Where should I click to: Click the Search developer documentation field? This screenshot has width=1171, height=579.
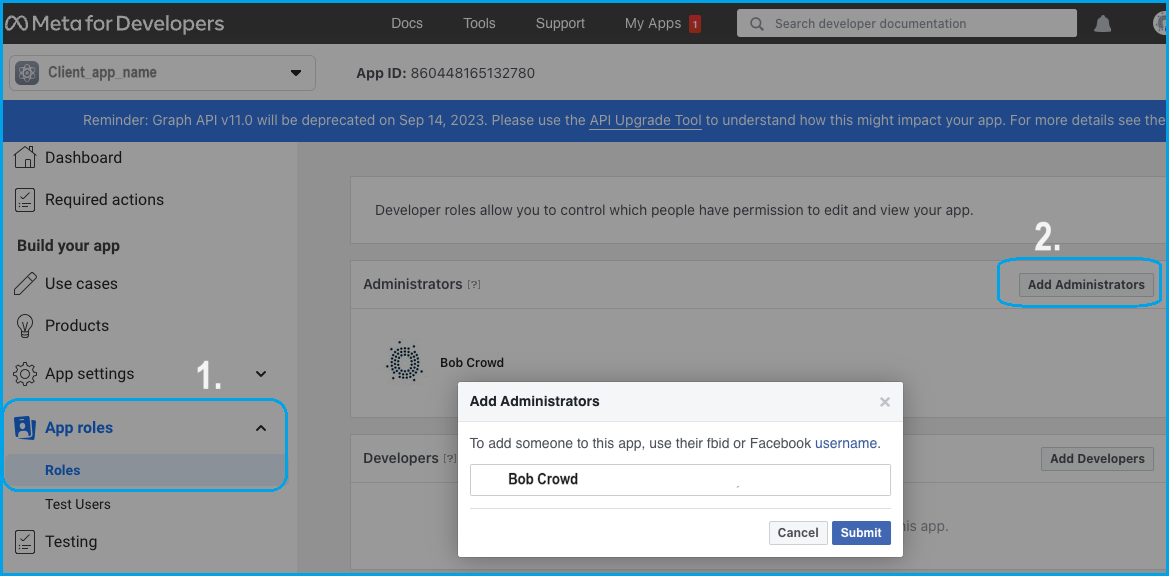(907, 23)
